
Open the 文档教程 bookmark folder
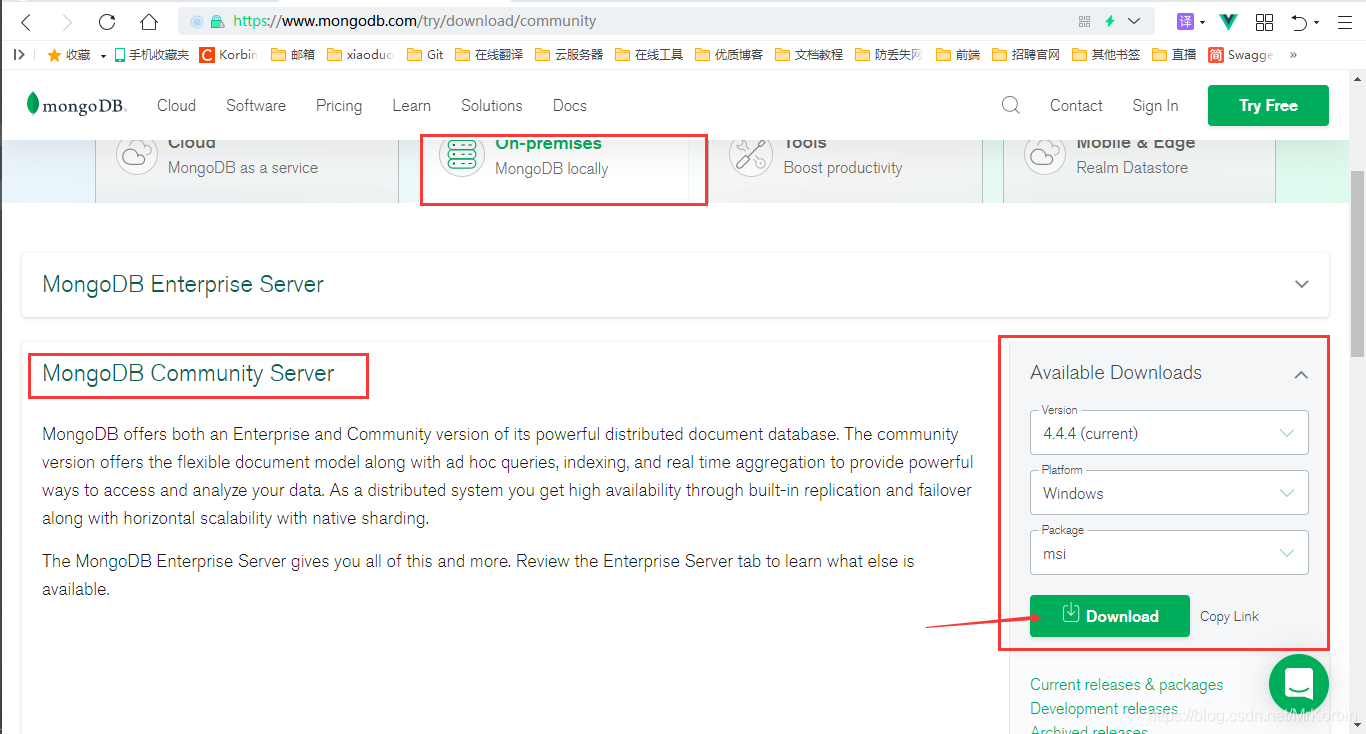809,55
